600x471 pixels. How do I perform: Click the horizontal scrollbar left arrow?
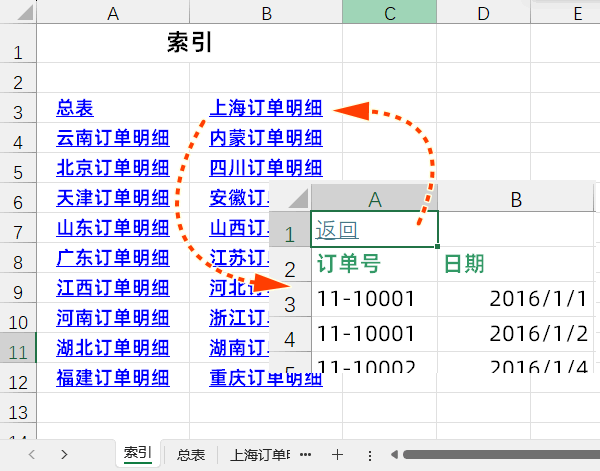(x=396, y=455)
